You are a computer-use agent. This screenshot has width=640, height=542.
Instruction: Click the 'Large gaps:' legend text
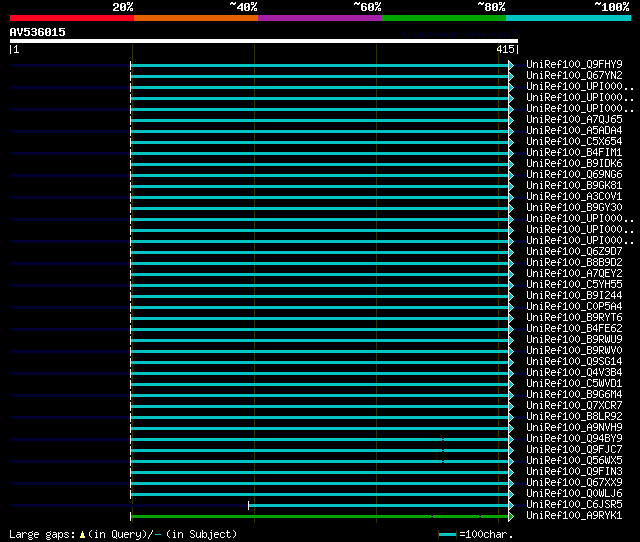point(42,534)
